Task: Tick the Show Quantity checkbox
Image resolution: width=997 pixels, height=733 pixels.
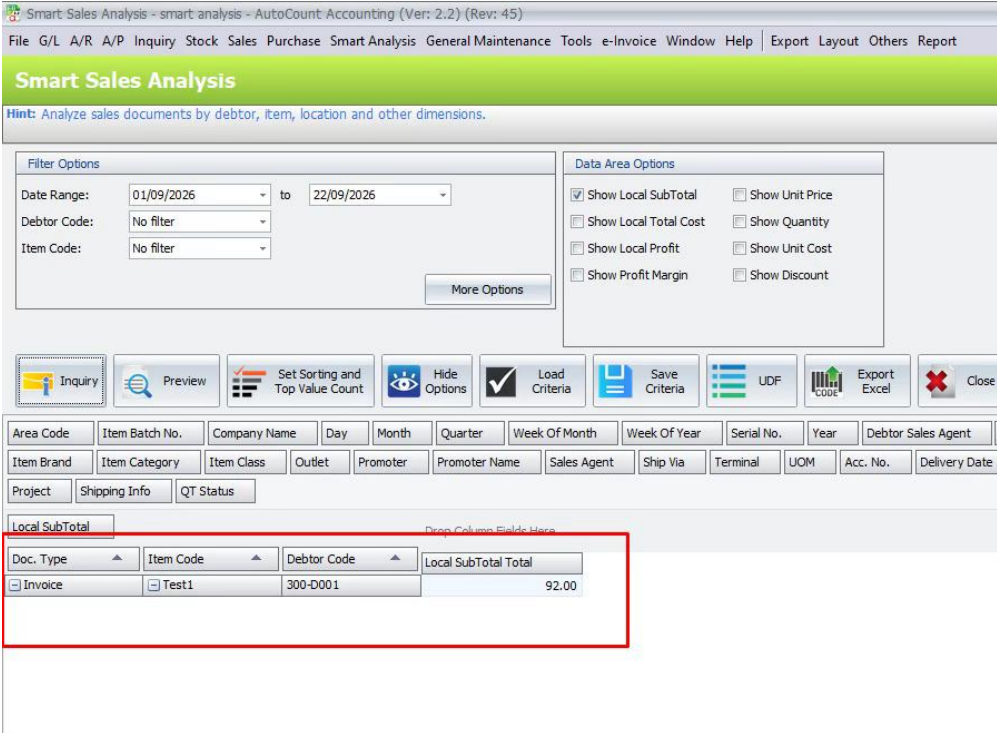Action: [739, 222]
